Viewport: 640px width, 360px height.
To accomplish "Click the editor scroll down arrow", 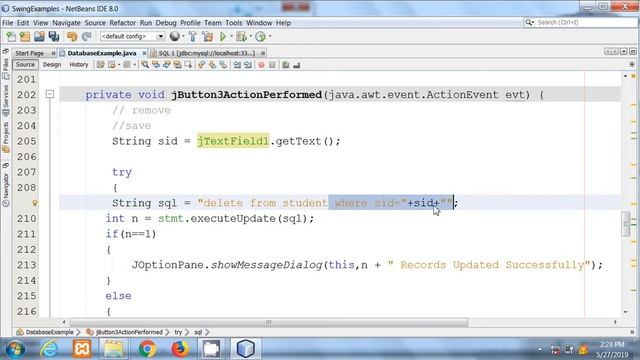I will coord(626,312).
